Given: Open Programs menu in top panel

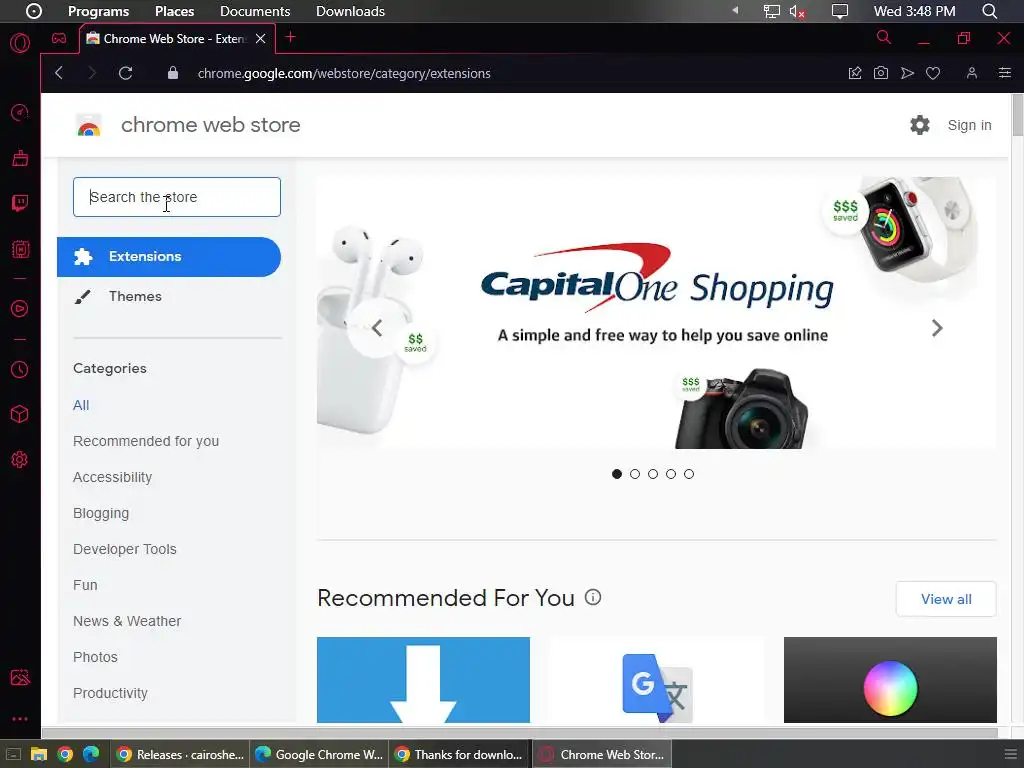Looking at the screenshot, I should point(99,11).
